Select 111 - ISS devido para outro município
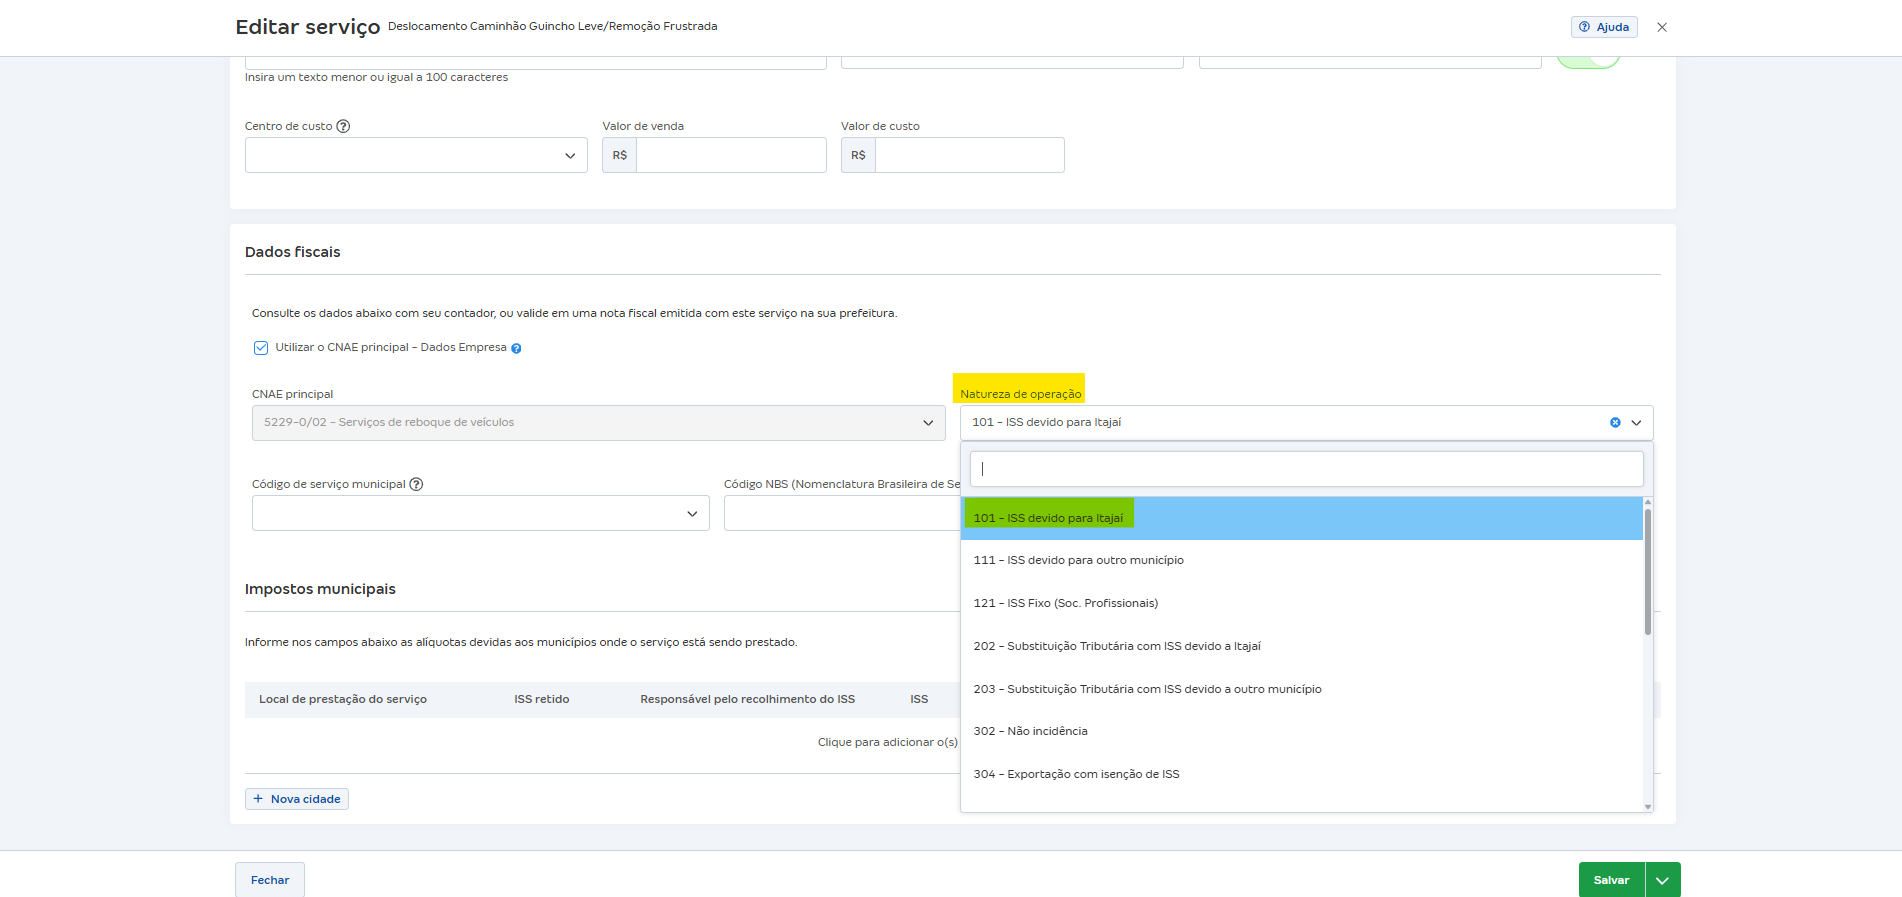1902x897 pixels. tap(1078, 560)
